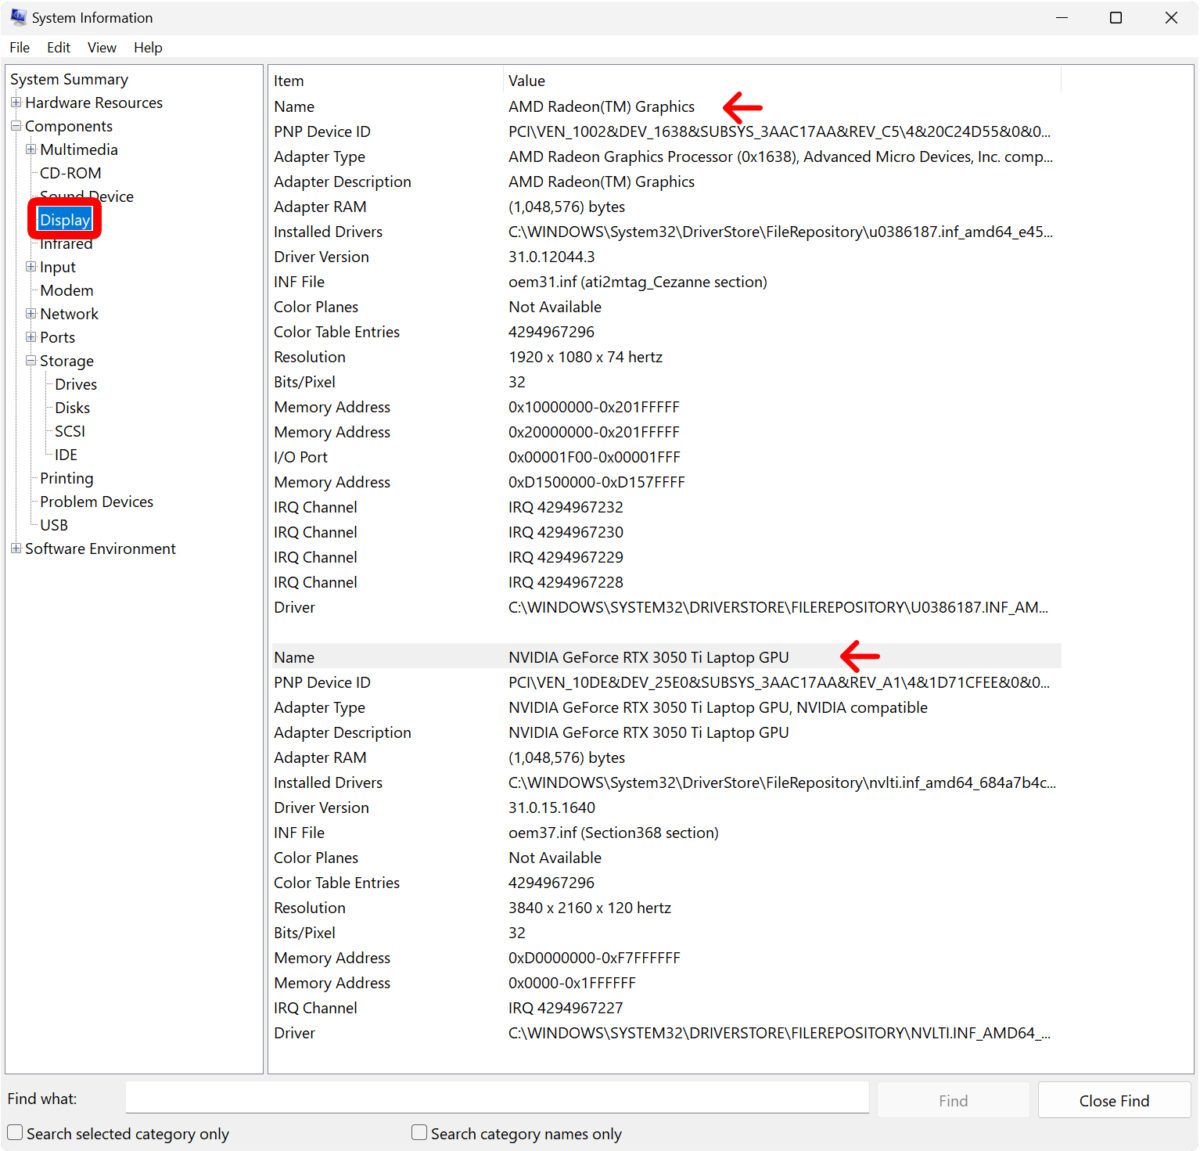Select the USB category
Image resolution: width=1200 pixels, height=1151 pixels.
[55, 525]
